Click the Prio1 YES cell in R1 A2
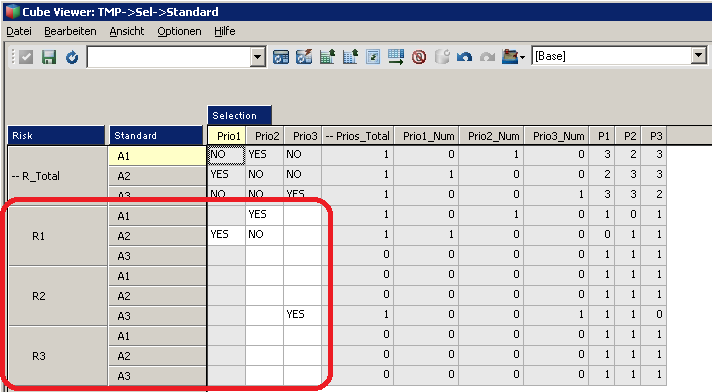 (227, 235)
